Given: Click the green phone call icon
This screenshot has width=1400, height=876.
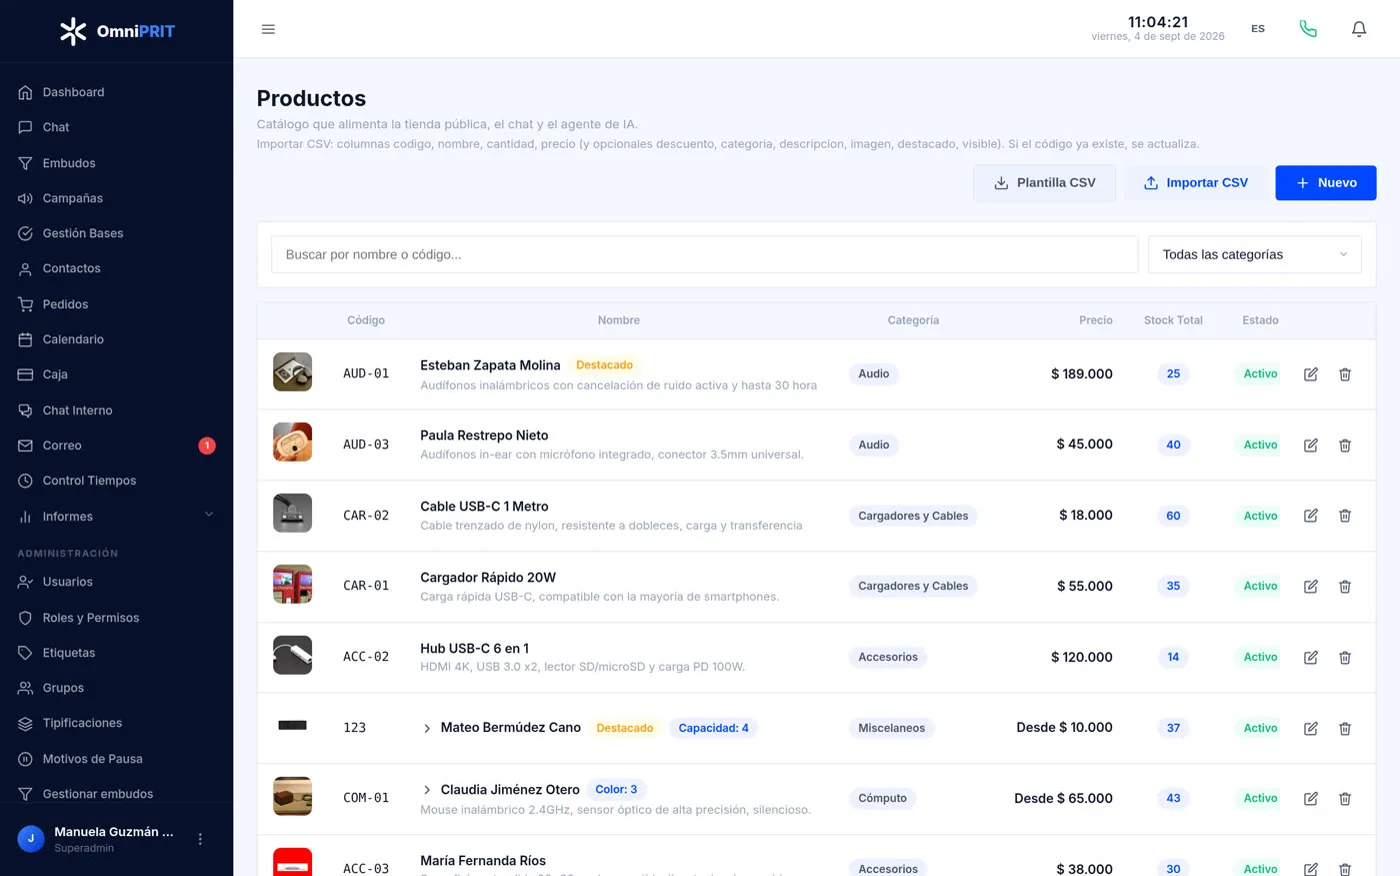Looking at the screenshot, I should [x=1308, y=29].
